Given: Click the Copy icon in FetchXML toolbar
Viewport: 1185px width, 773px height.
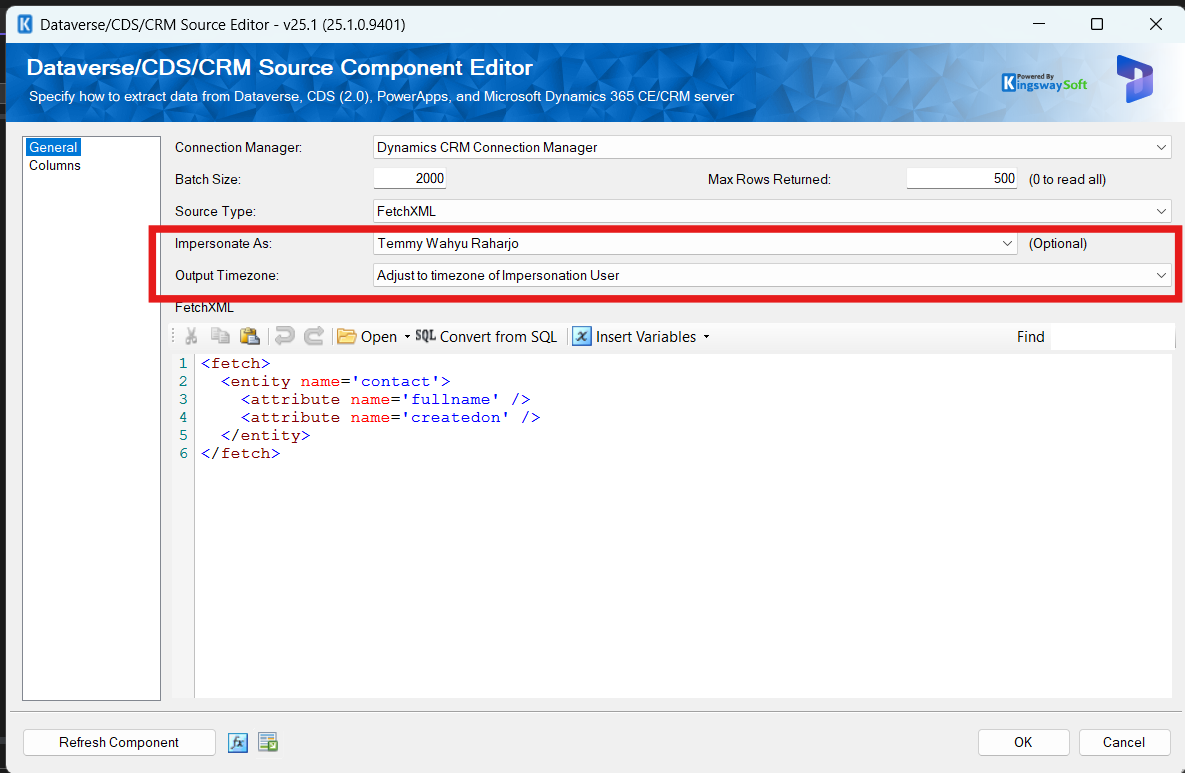Looking at the screenshot, I should 220,336.
